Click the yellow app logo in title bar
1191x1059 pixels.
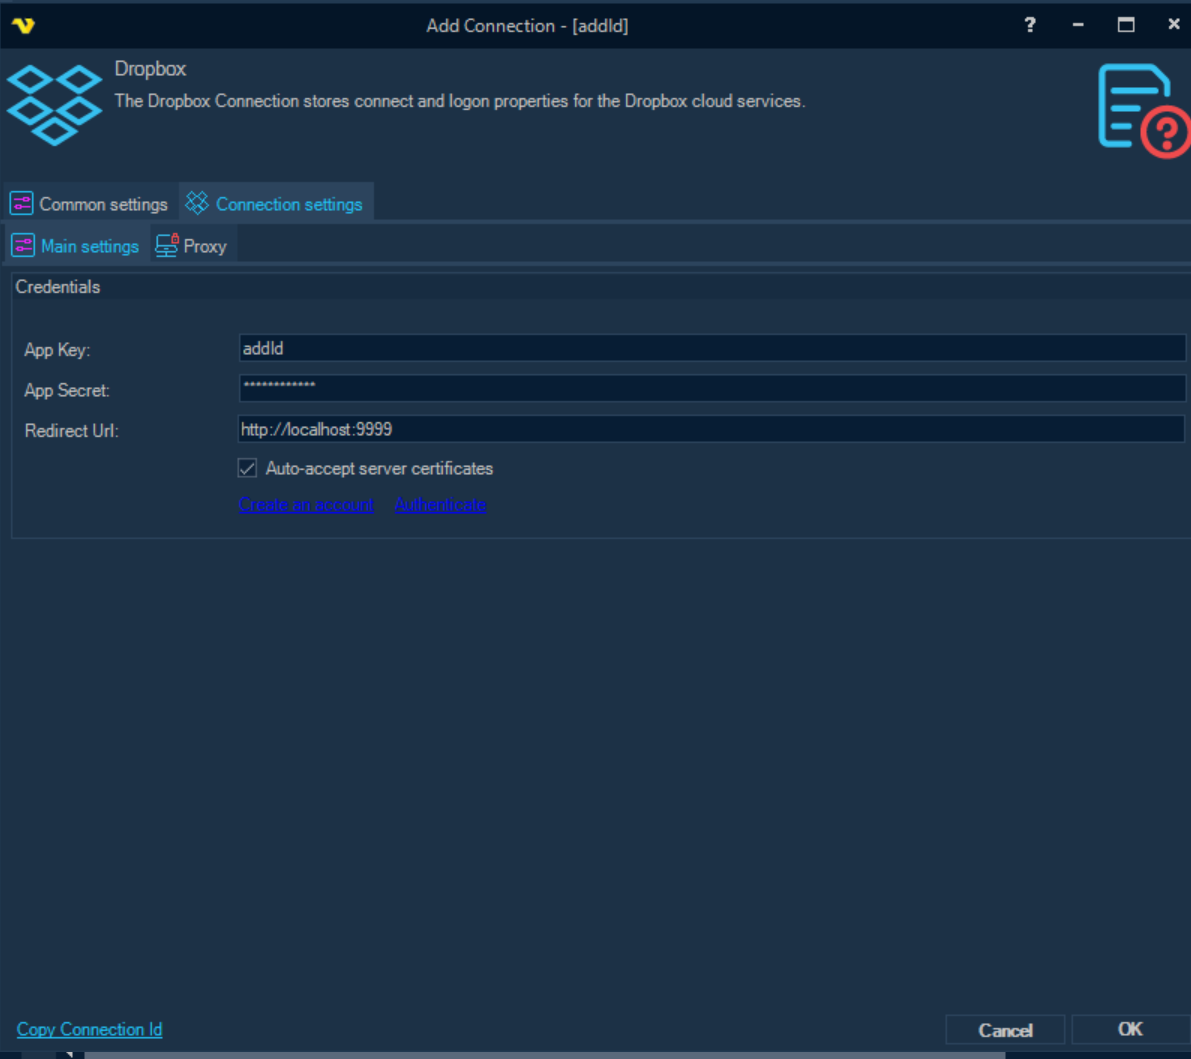coord(23,25)
